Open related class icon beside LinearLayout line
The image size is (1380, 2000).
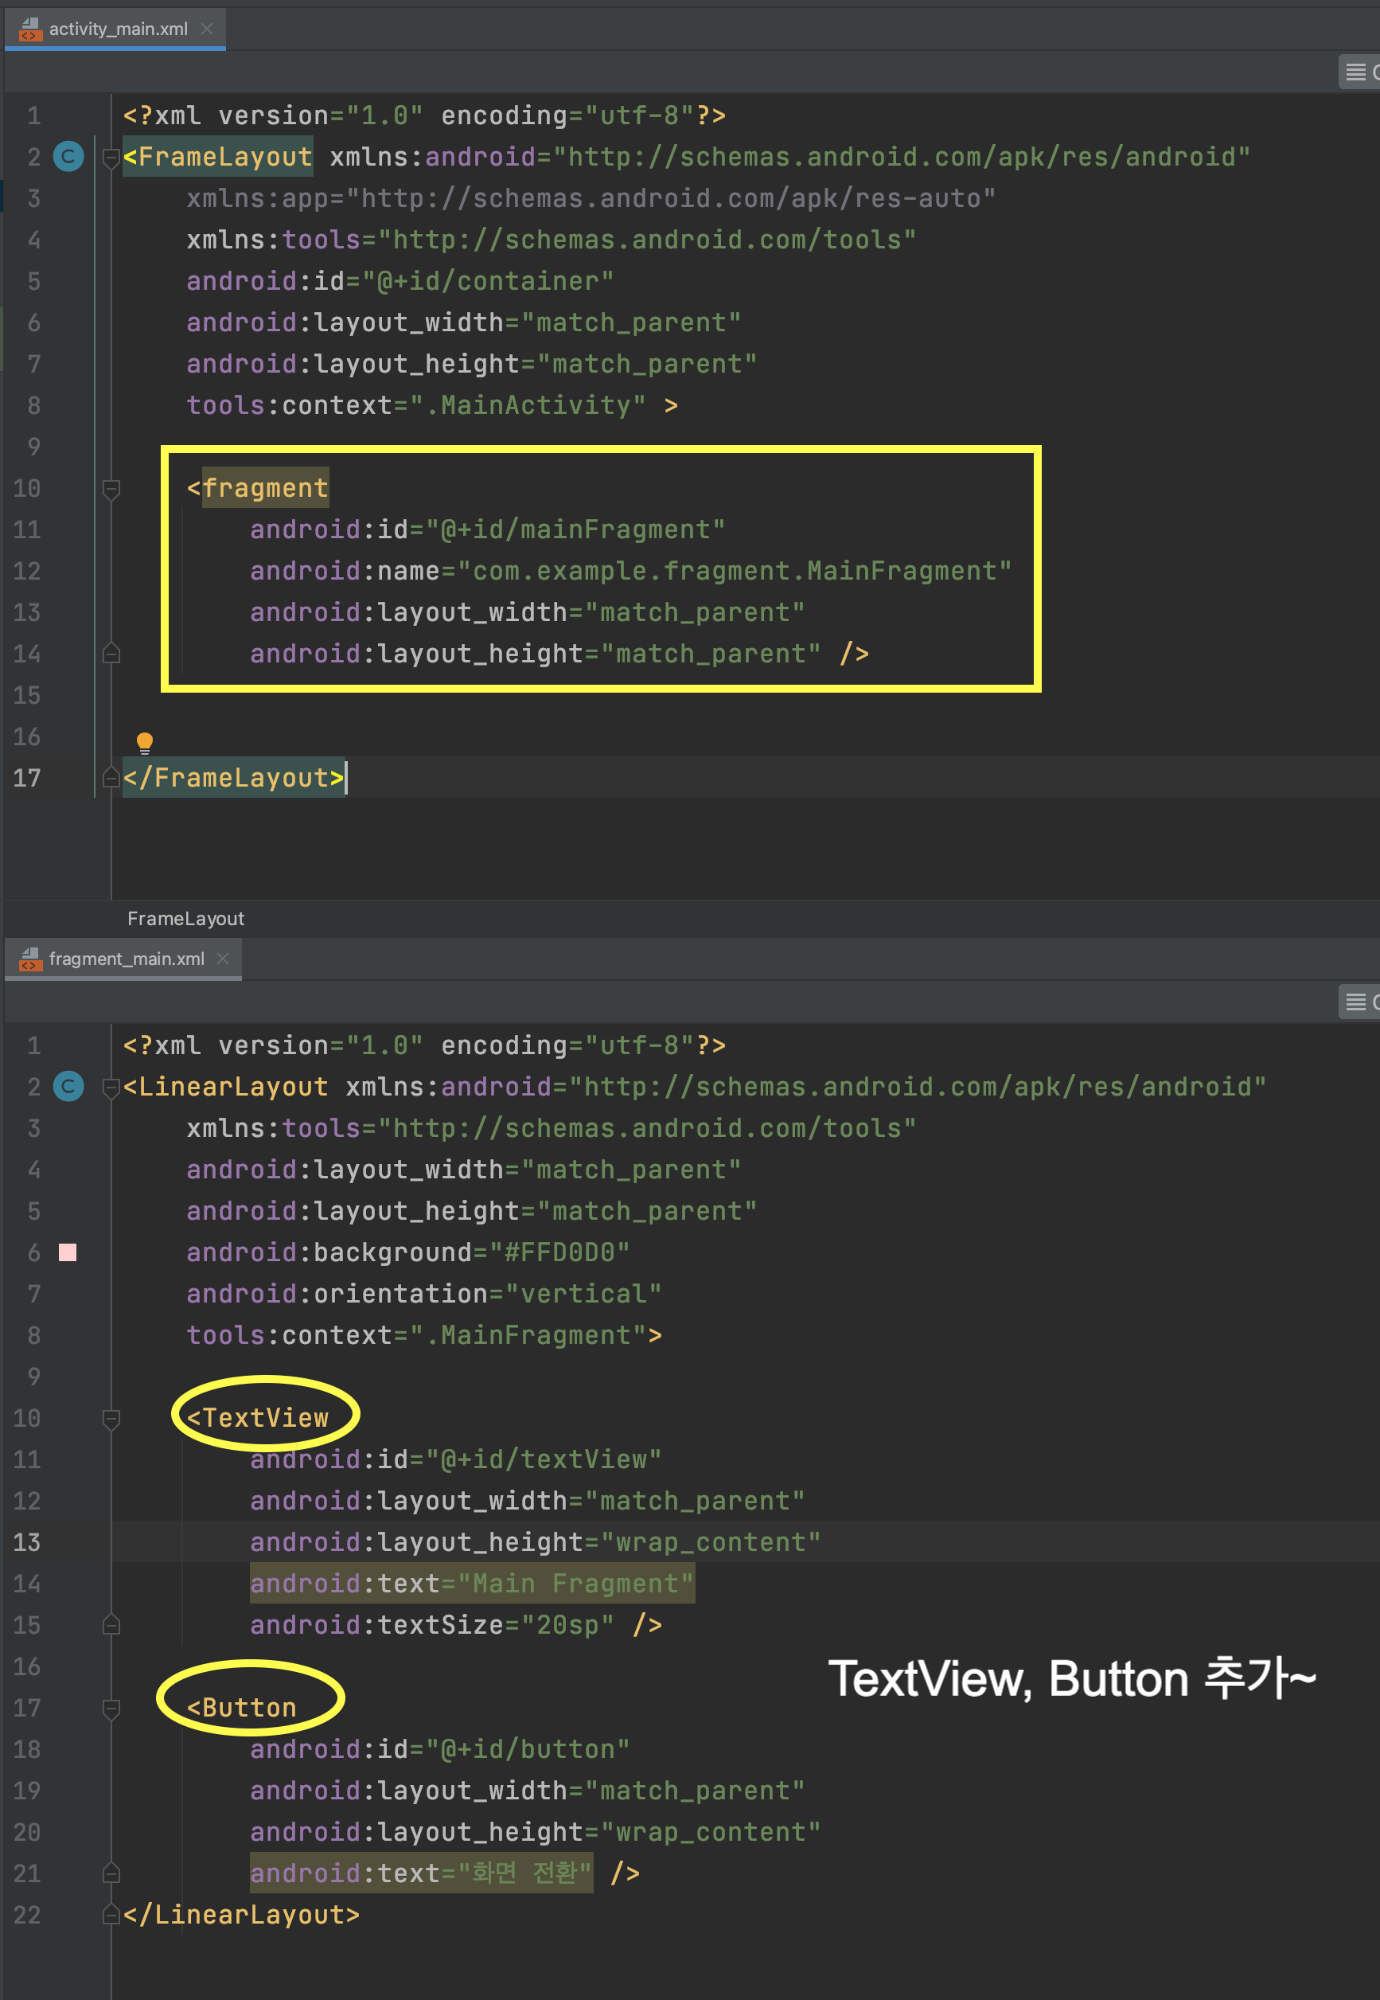pos(68,1087)
